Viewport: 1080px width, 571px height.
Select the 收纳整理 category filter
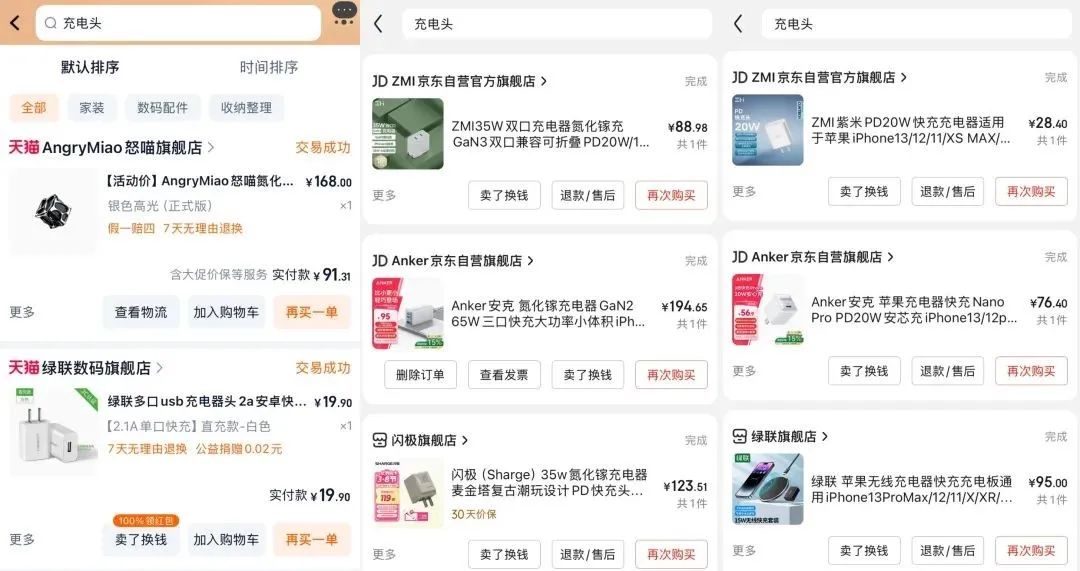point(246,107)
